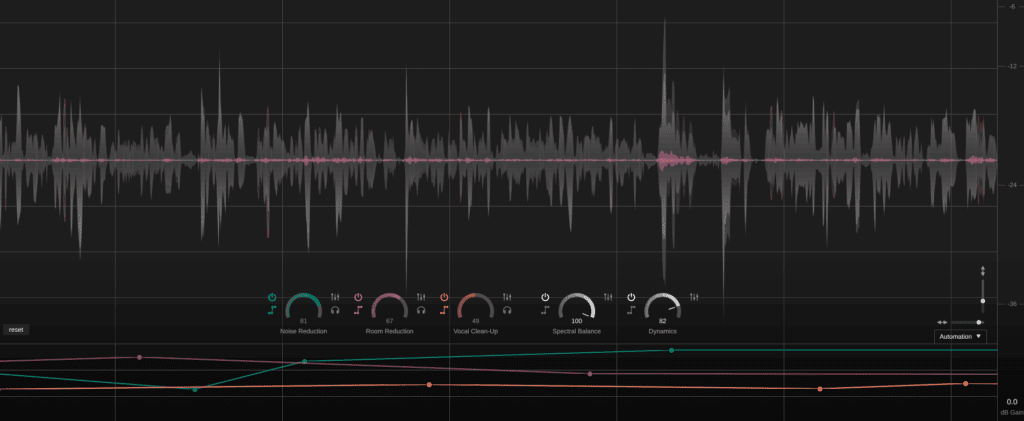Screen dimensions: 1024x421
Task: Click the Dynamics knob
Action: (663, 307)
